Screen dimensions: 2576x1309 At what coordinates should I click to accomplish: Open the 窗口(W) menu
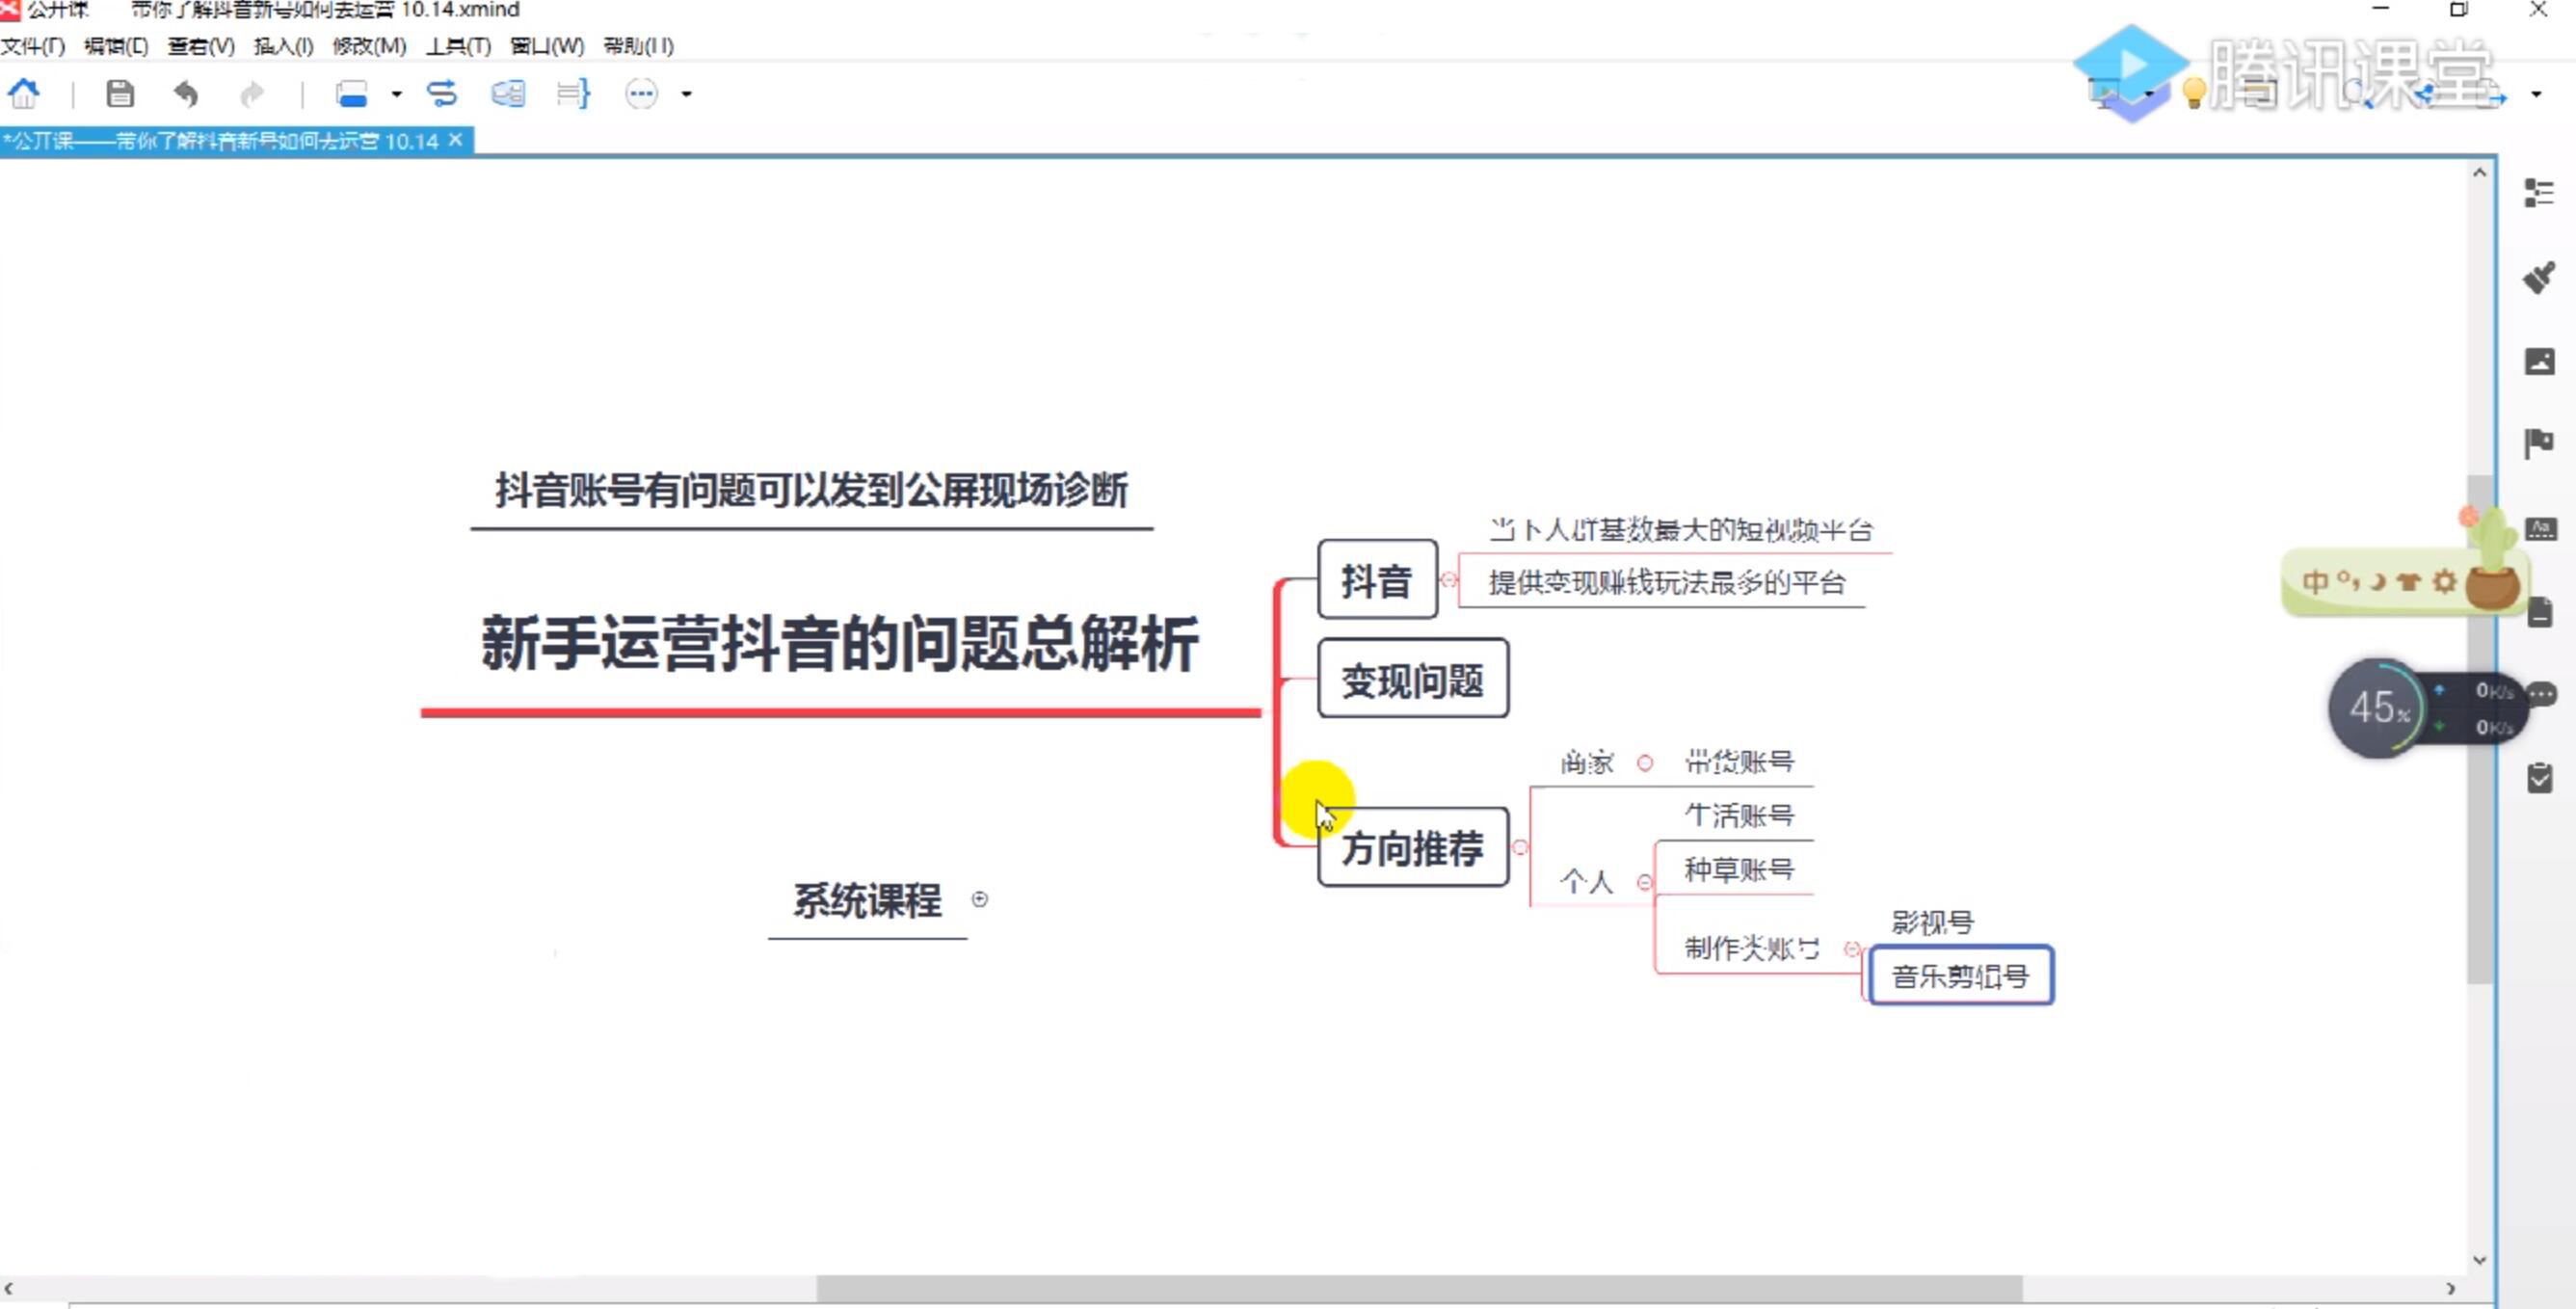pos(547,46)
